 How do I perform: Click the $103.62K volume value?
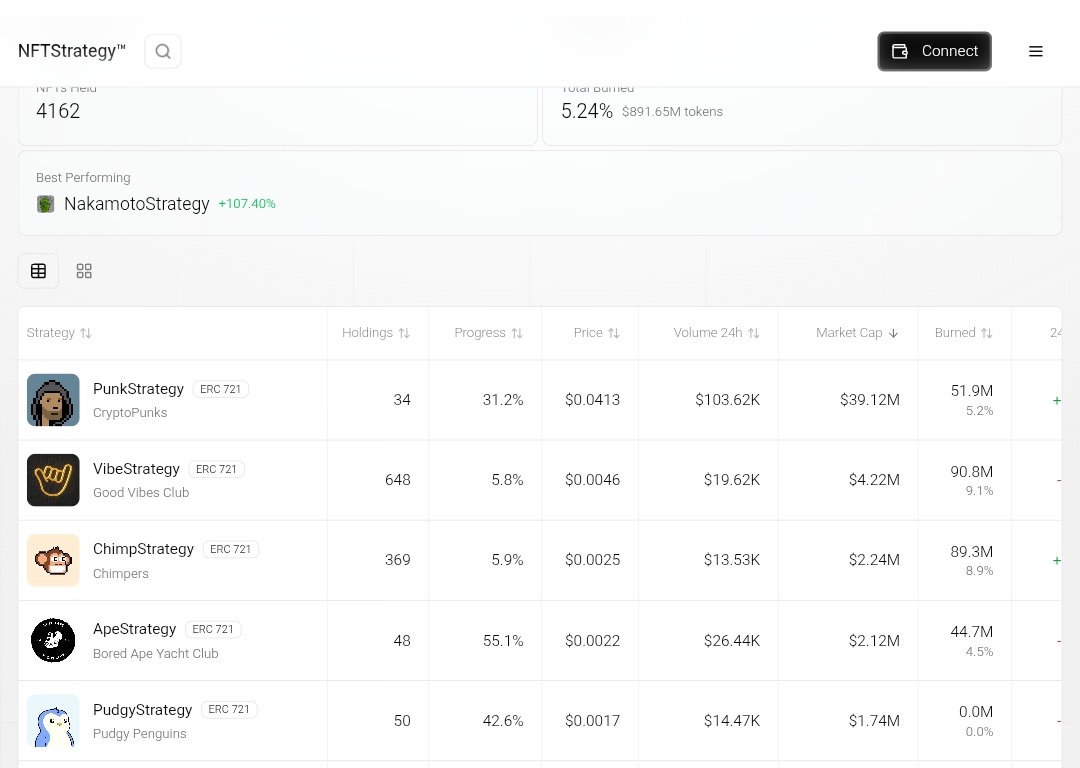[x=727, y=400]
